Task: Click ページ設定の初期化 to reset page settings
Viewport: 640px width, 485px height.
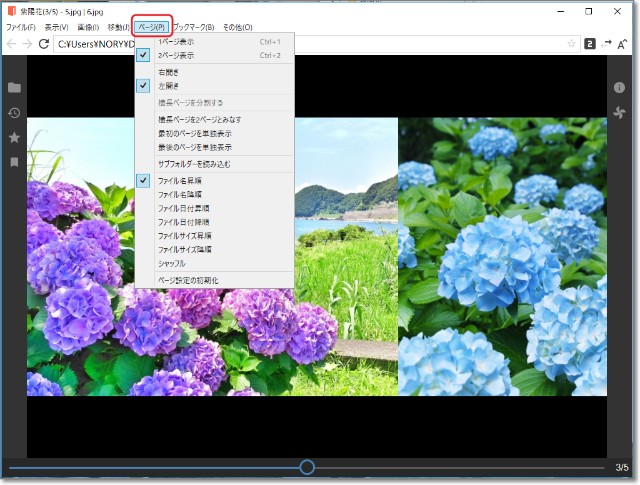Action: click(x=188, y=280)
